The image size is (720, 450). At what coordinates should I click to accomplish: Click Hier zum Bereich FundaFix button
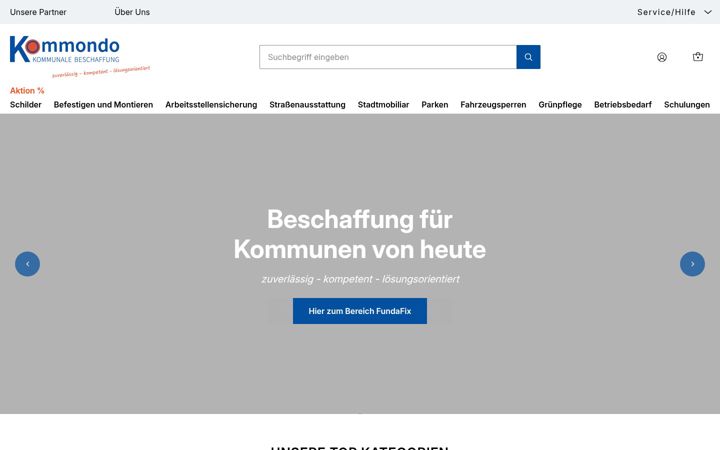(x=360, y=311)
